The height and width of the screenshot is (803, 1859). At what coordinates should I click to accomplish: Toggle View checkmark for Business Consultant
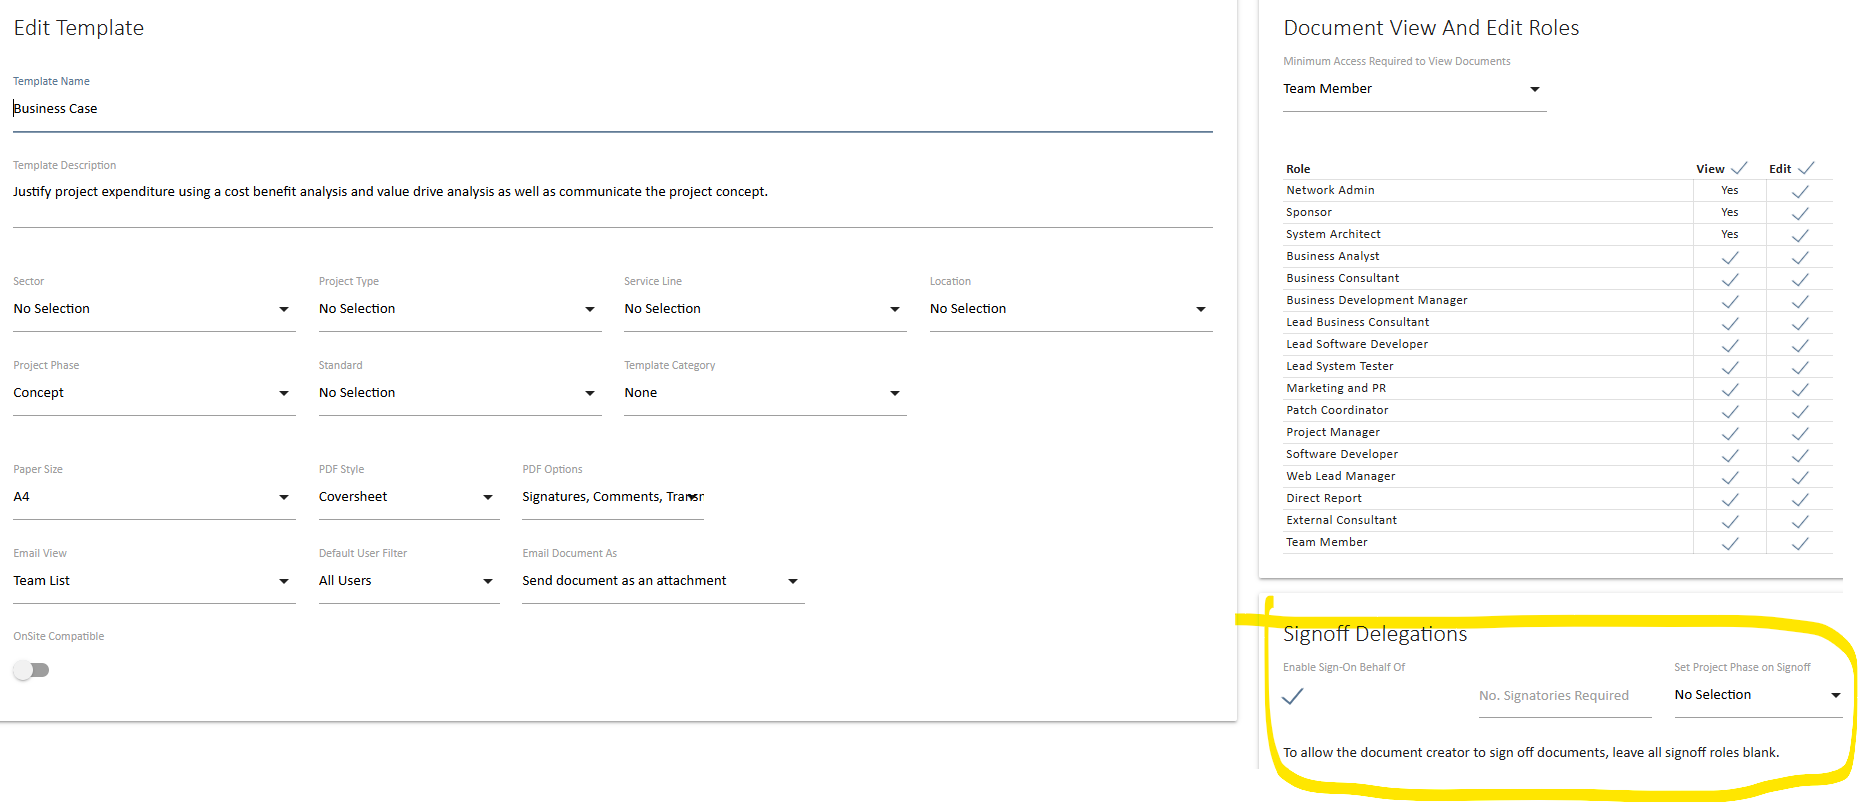pyautogui.click(x=1730, y=279)
